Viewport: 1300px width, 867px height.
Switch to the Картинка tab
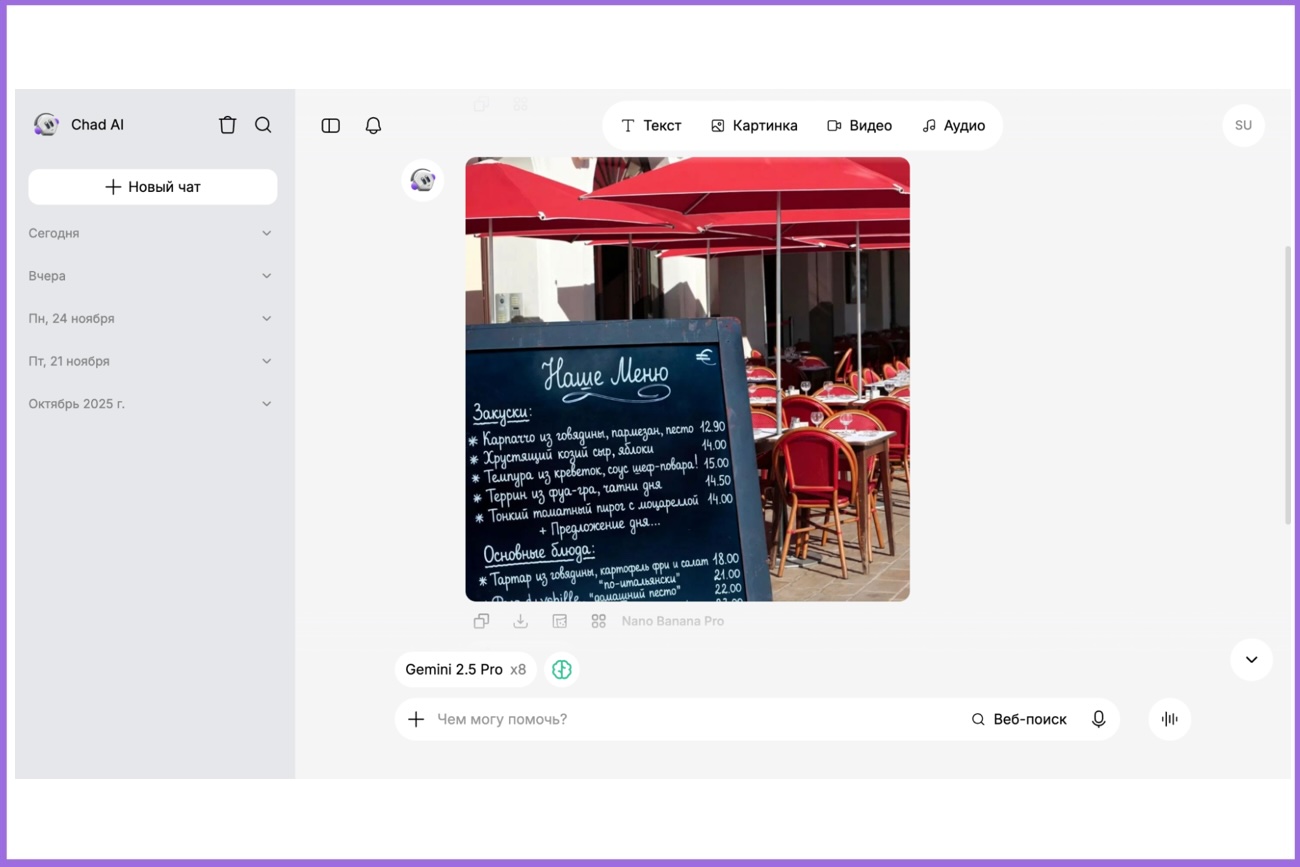(754, 125)
